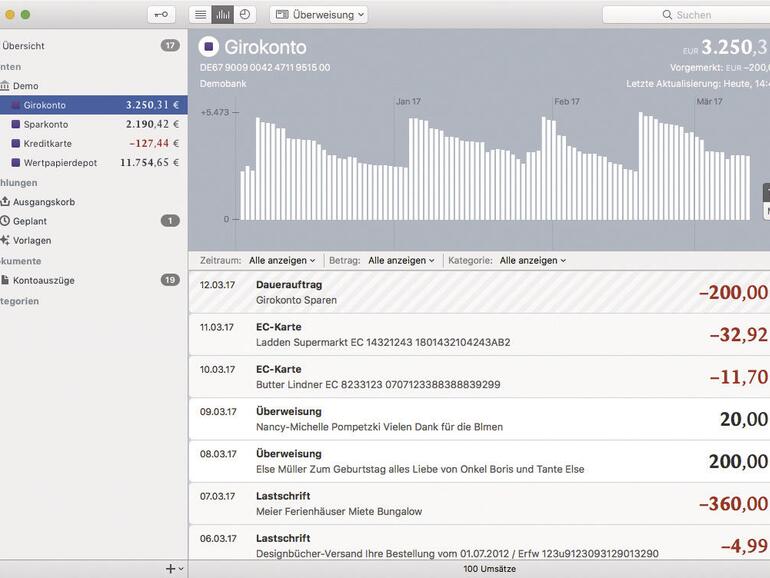The height and width of the screenshot is (578, 770).
Task: Select the Else Müller Überweisung transaction
Action: click(479, 461)
